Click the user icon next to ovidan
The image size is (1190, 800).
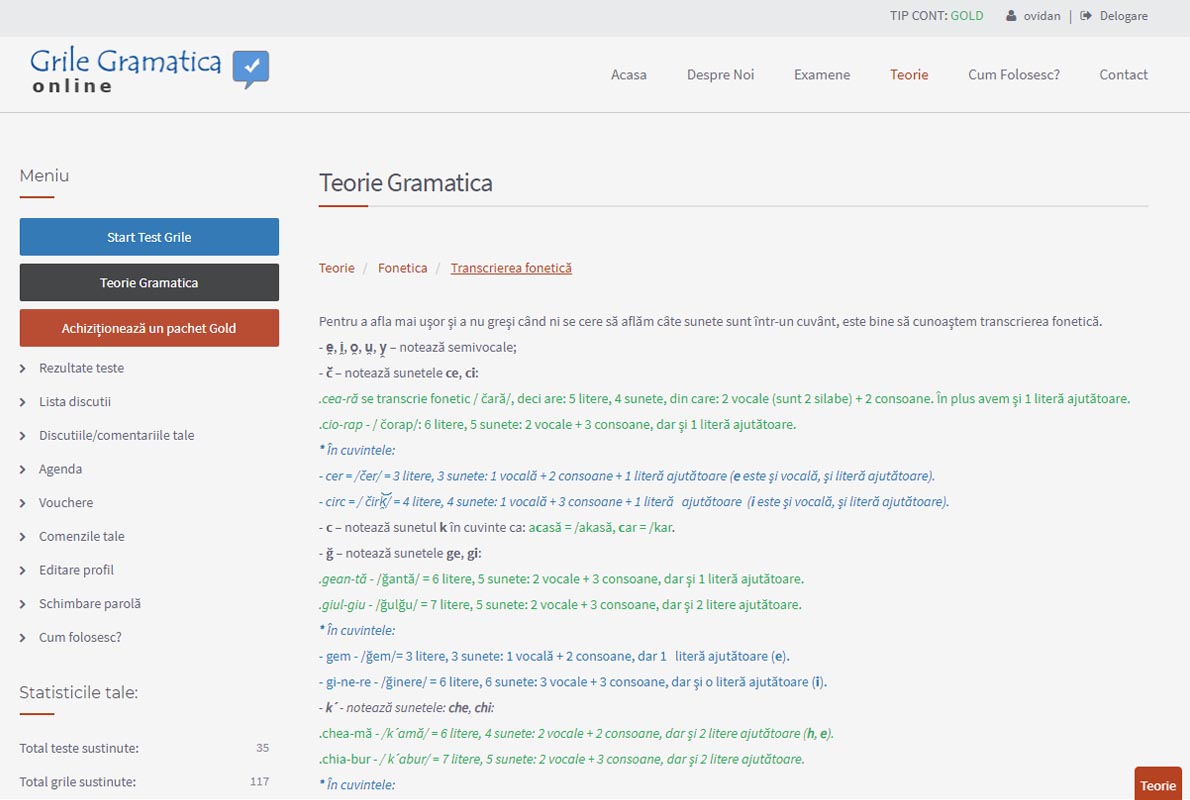click(1011, 16)
